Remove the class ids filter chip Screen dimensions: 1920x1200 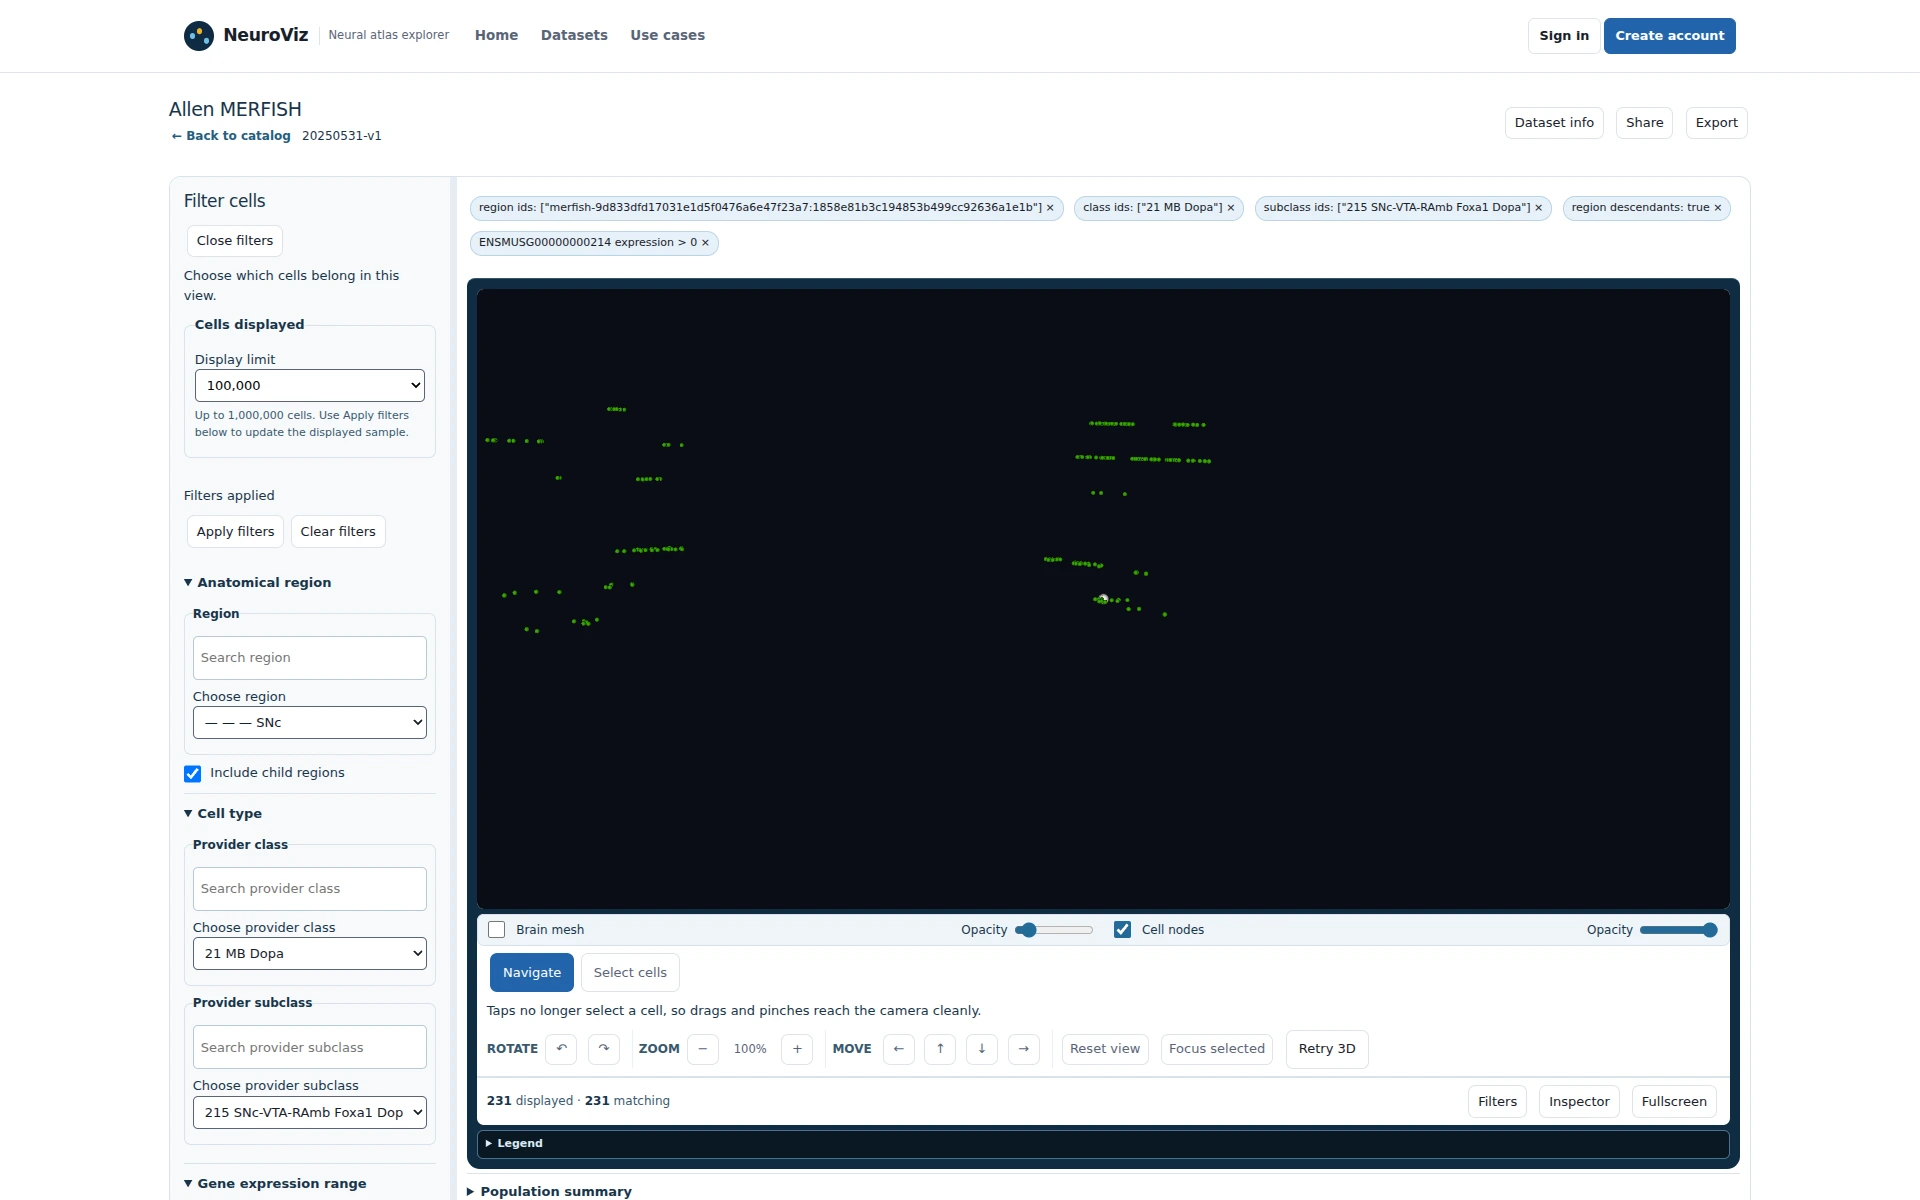click(x=1231, y=208)
